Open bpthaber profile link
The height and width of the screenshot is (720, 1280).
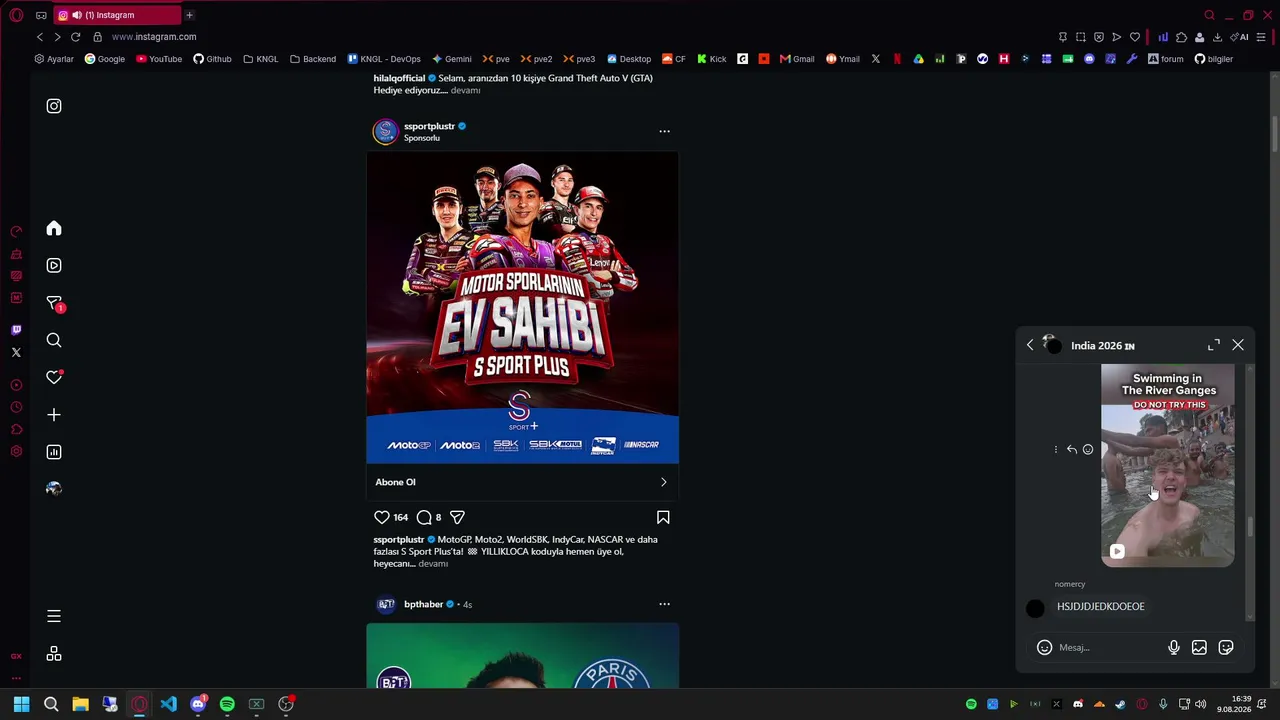coord(423,604)
